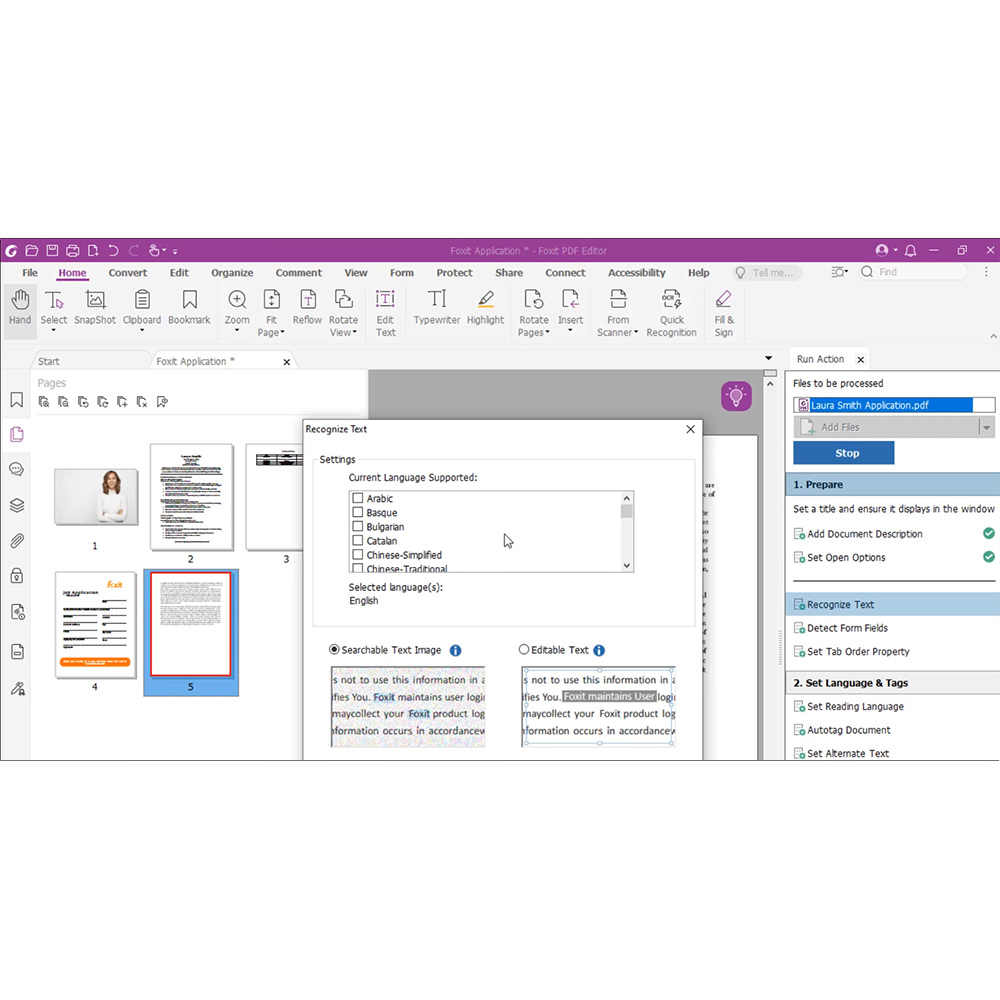Click the purple lightbulb assistant button
The image size is (1000, 1000).
tap(736, 396)
